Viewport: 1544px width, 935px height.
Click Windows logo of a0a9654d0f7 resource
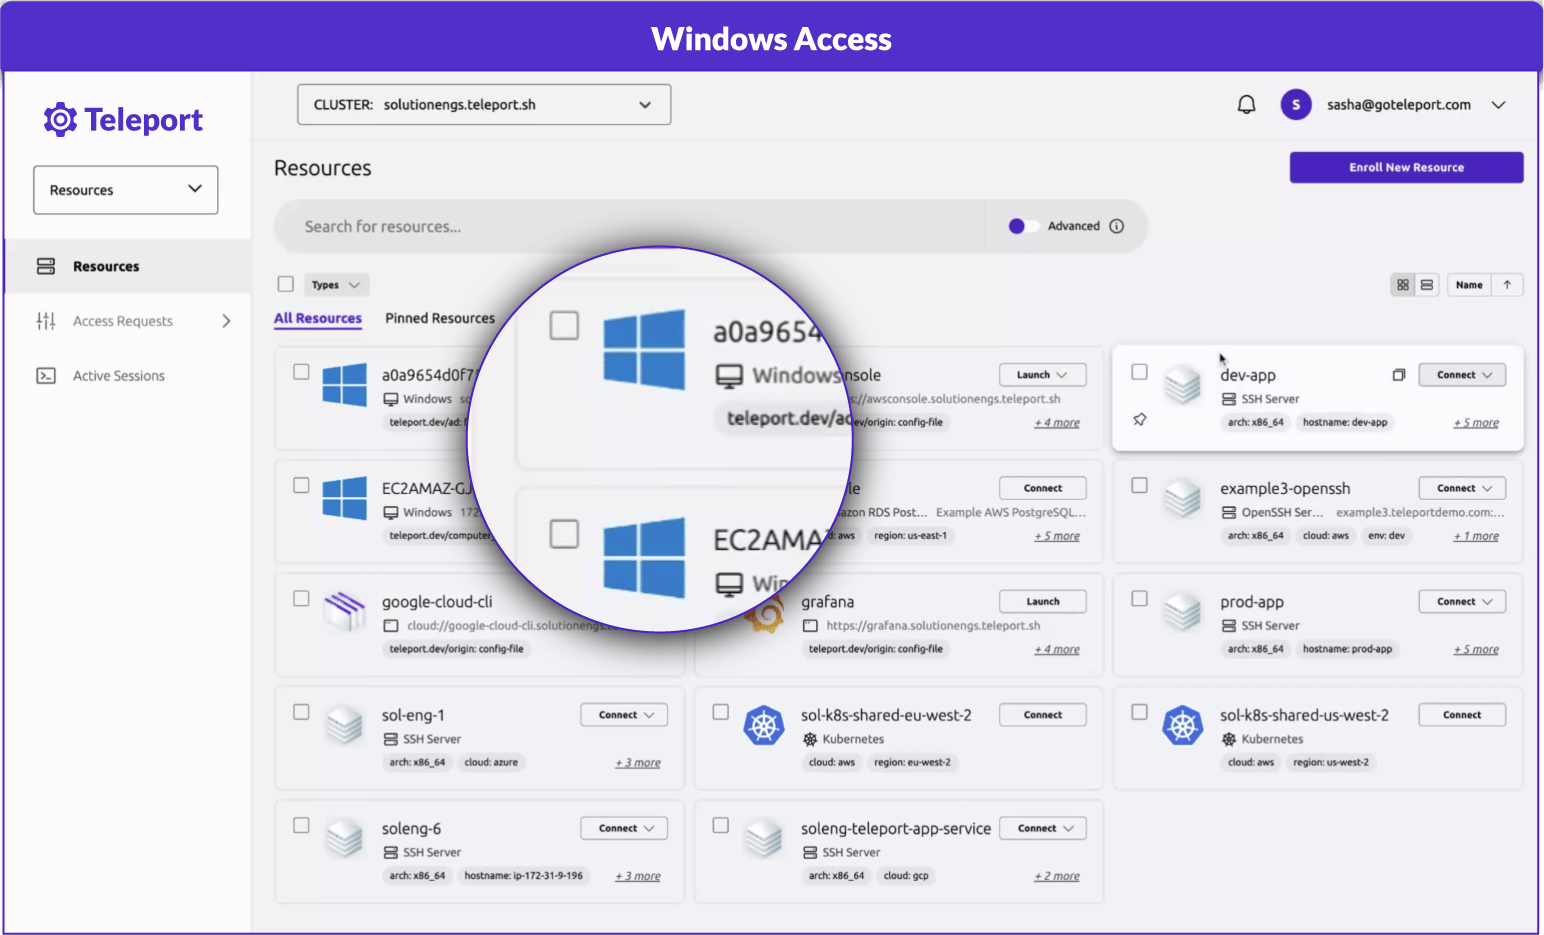345,384
